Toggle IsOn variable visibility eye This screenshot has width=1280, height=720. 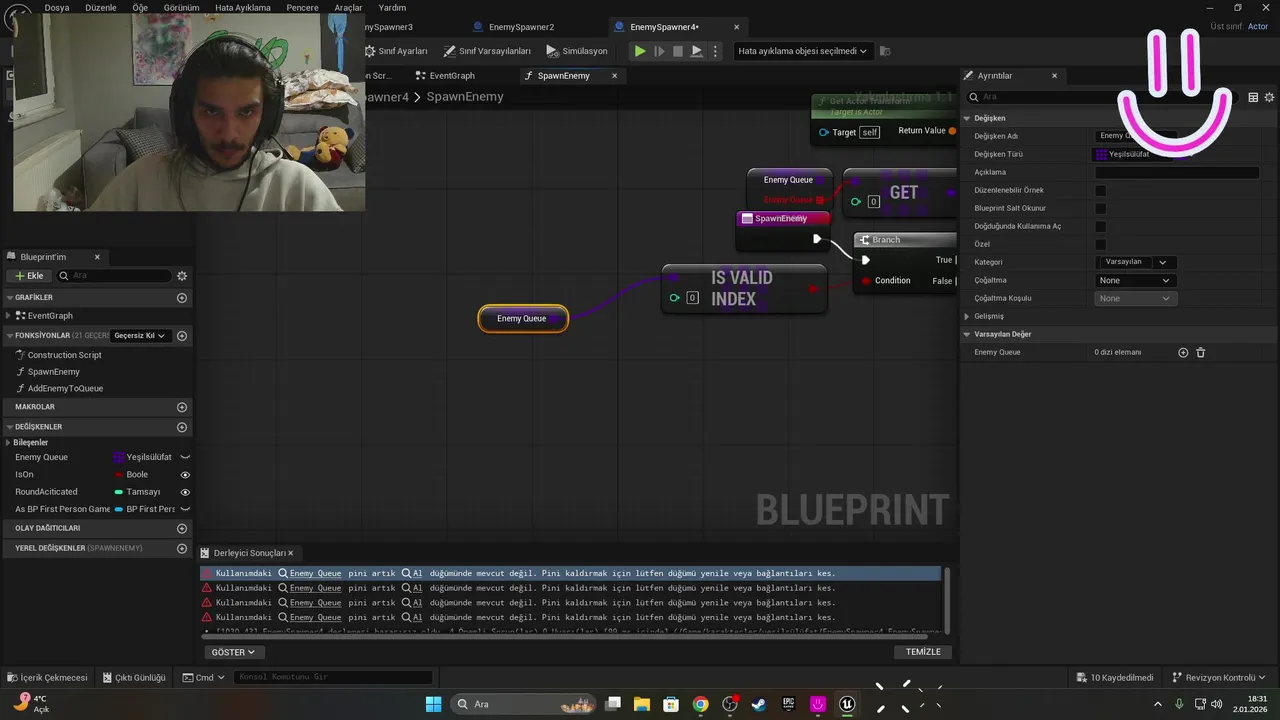coord(185,475)
